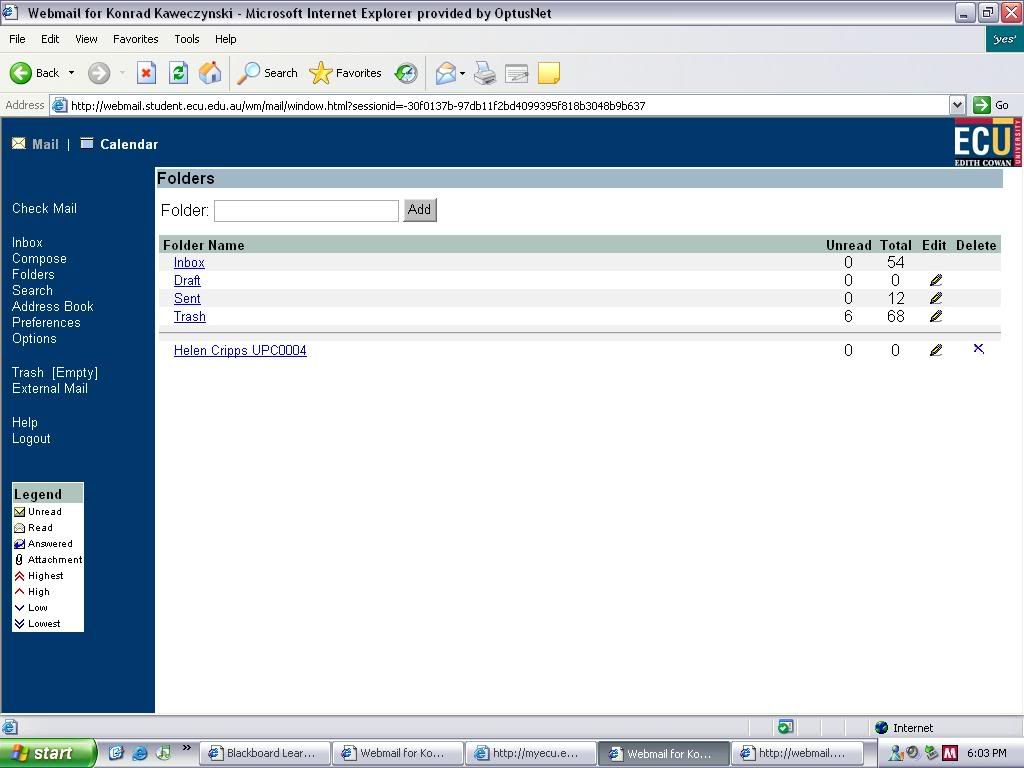Click the 6:03 PM system clock
The height and width of the screenshot is (768, 1024).
986,753
